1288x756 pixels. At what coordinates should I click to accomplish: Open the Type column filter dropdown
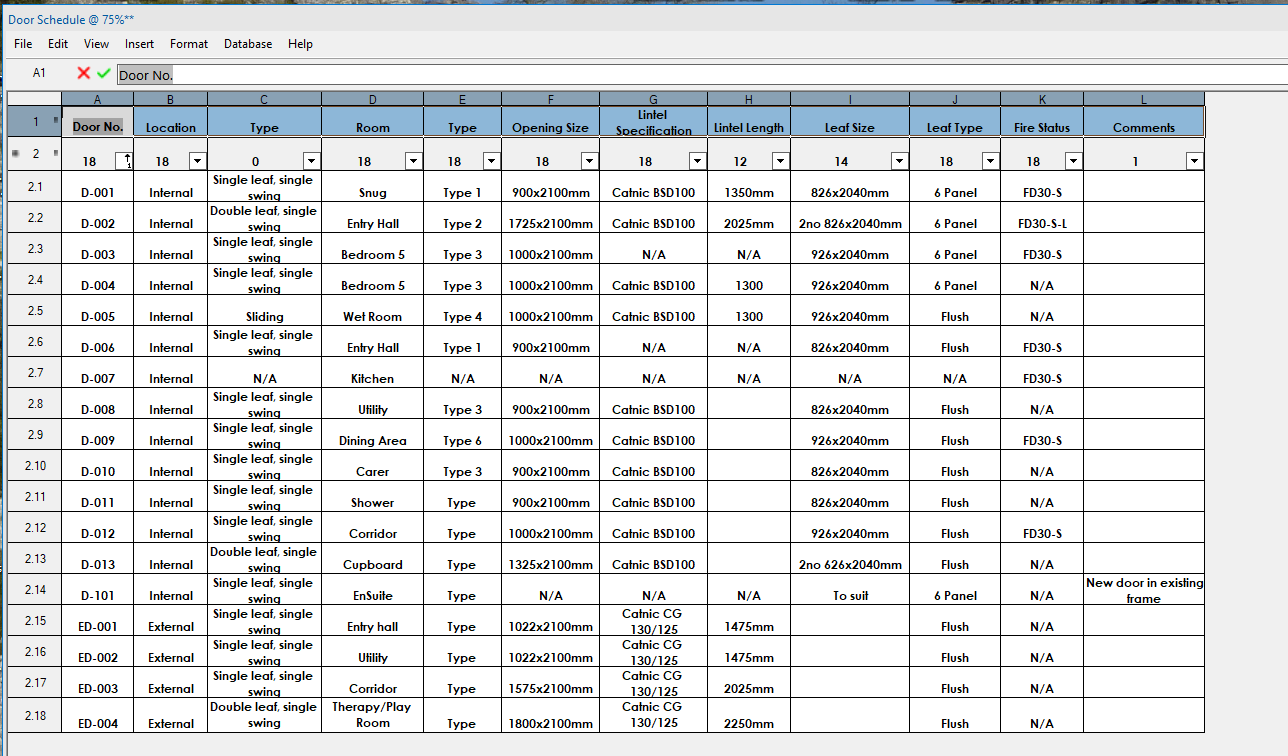click(x=311, y=160)
